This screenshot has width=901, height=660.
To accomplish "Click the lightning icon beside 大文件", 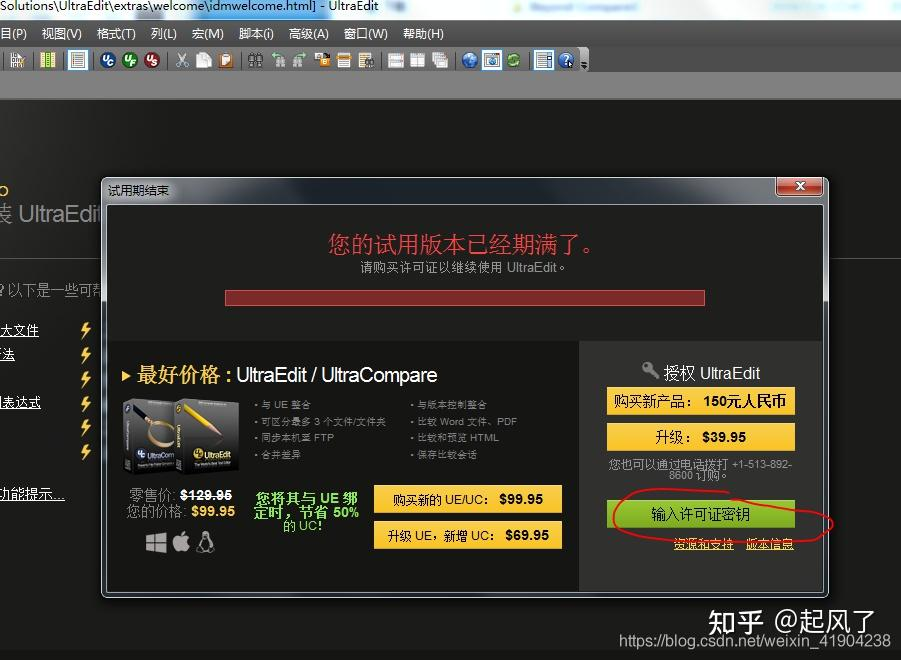I will [x=86, y=330].
